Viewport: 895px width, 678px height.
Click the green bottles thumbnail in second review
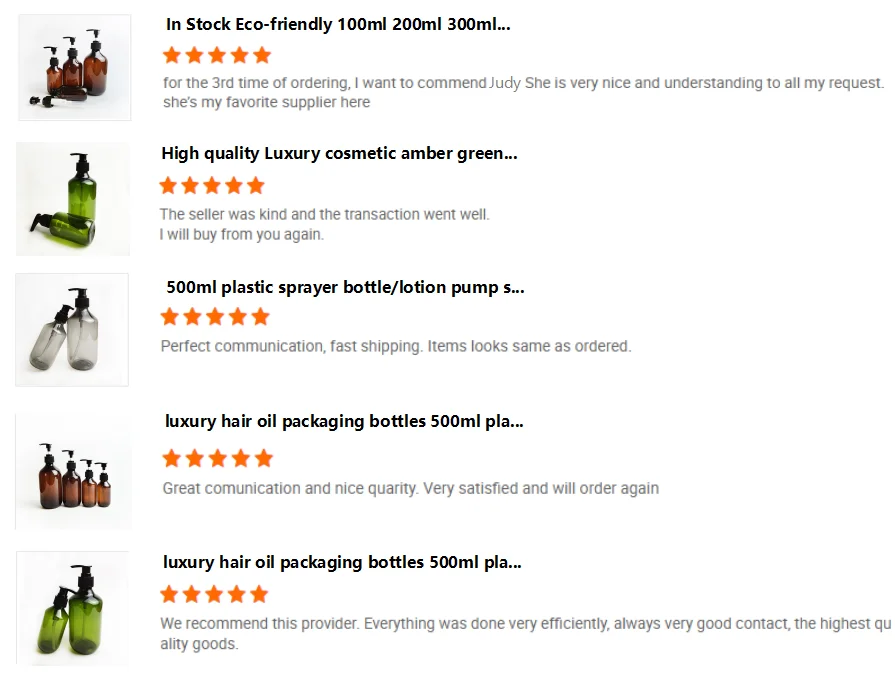pyautogui.click(x=72, y=198)
